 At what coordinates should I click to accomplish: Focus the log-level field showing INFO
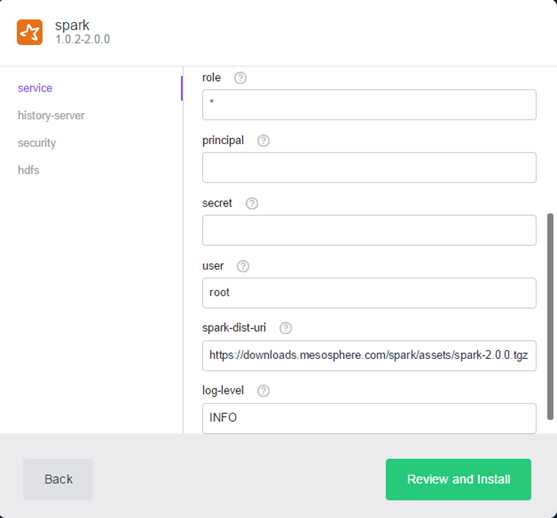[x=369, y=418]
